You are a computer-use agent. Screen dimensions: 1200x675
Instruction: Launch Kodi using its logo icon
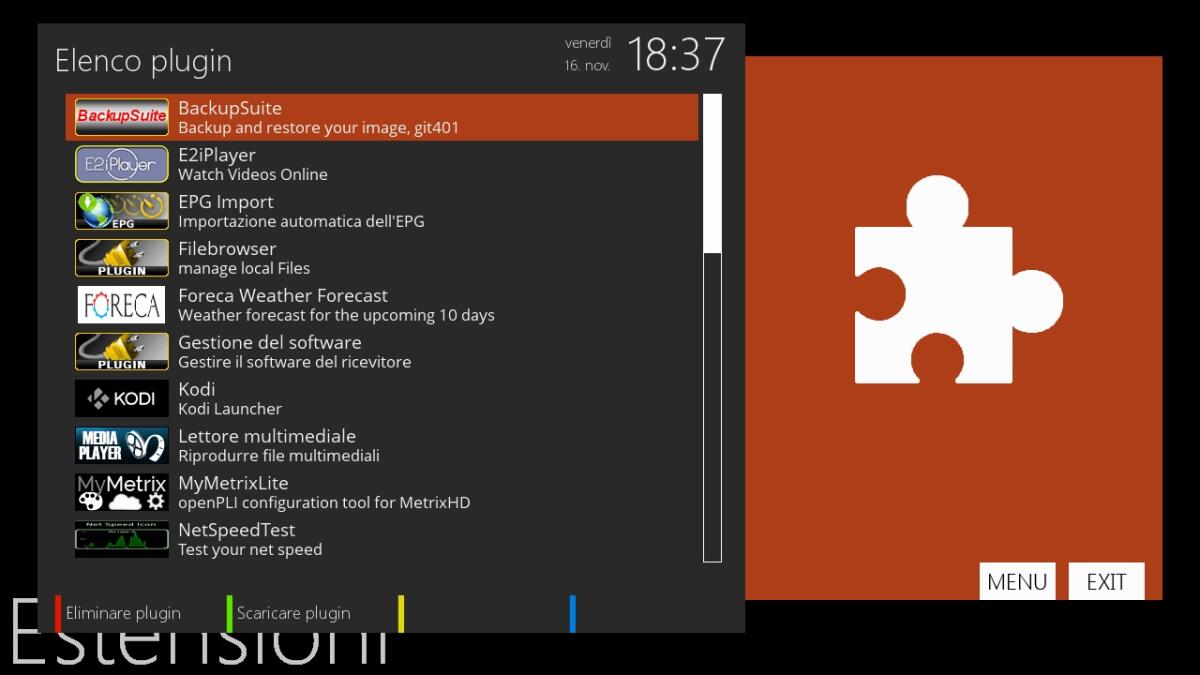click(x=120, y=398)
